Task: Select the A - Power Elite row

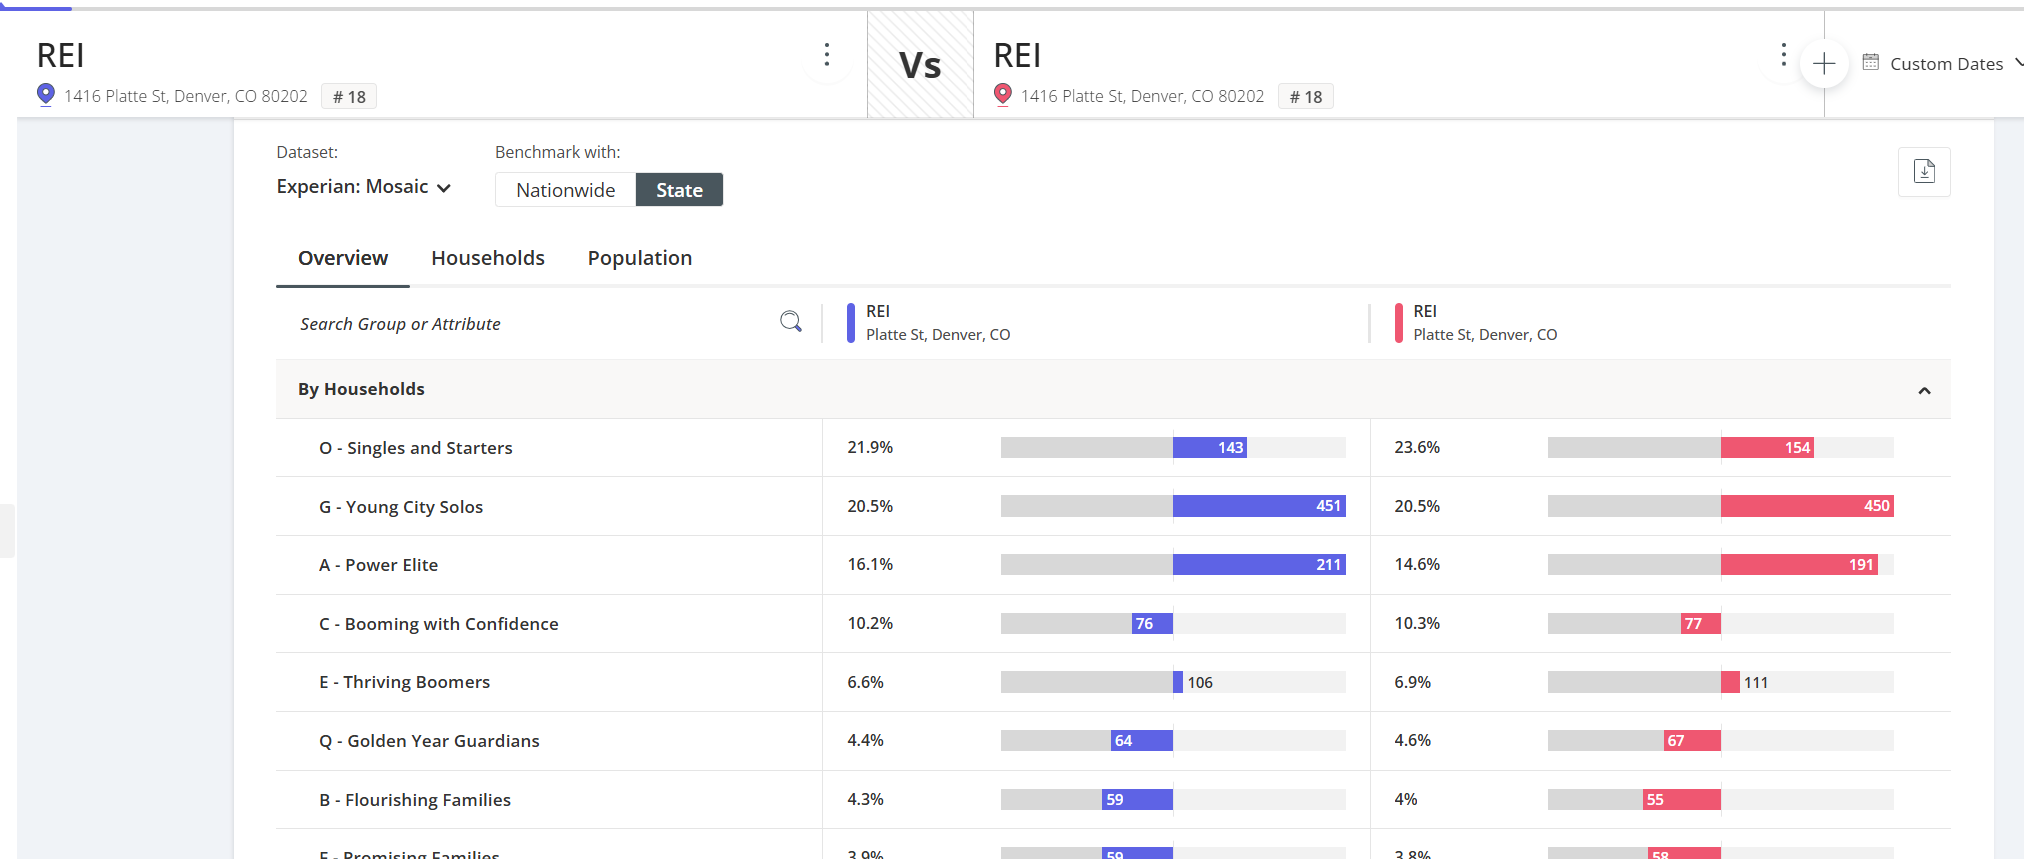Action: 1113,565
